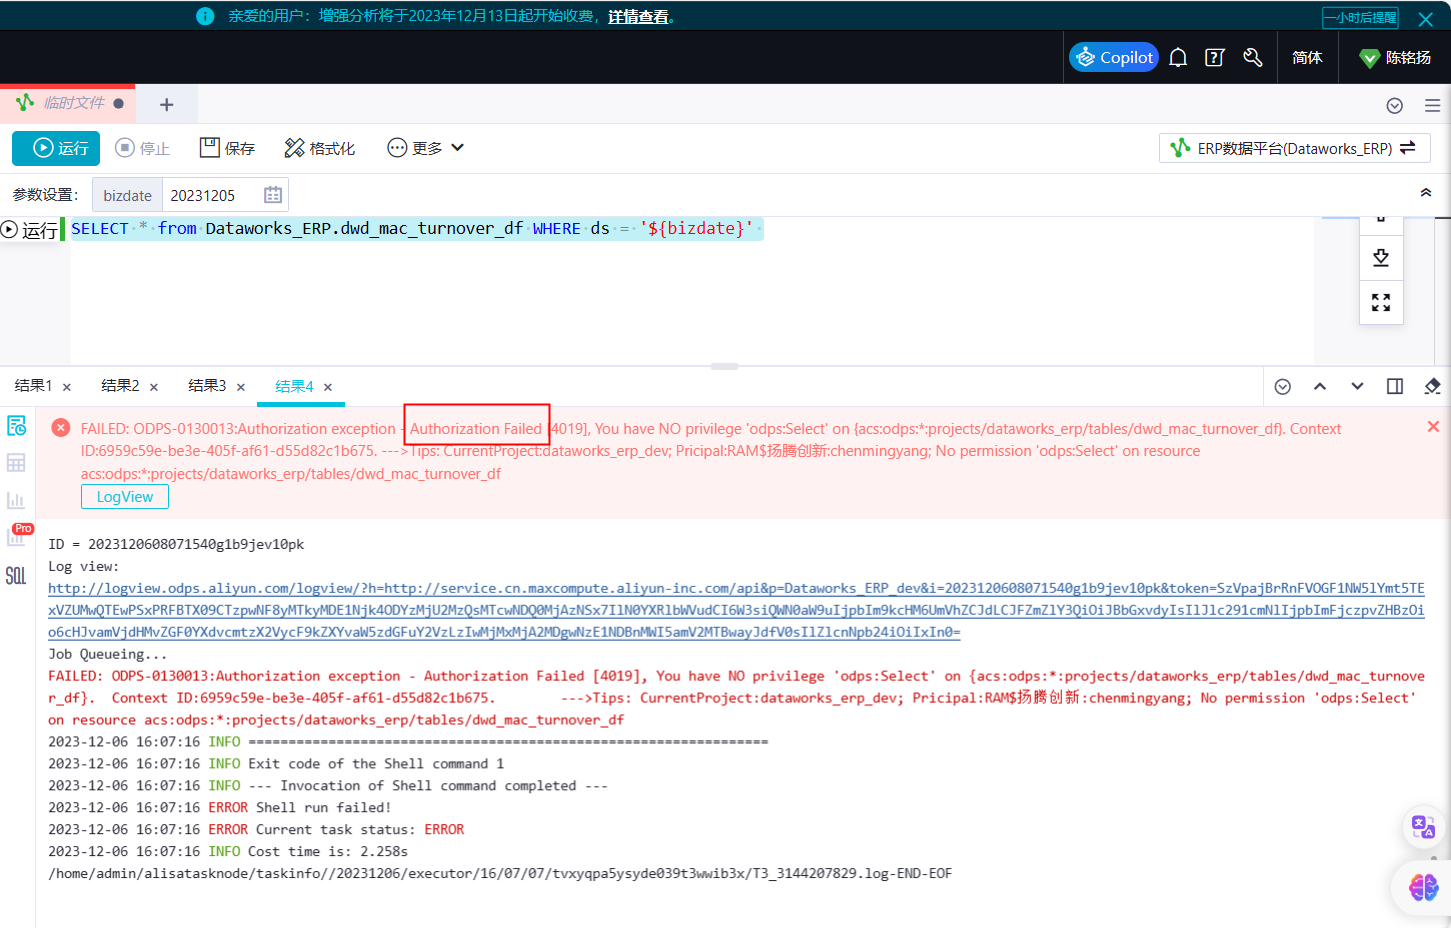This screenshot has height=928, width=1451.
Task: Open the logview.odps.aliyun.com URL link
Action: pos(736,610)
